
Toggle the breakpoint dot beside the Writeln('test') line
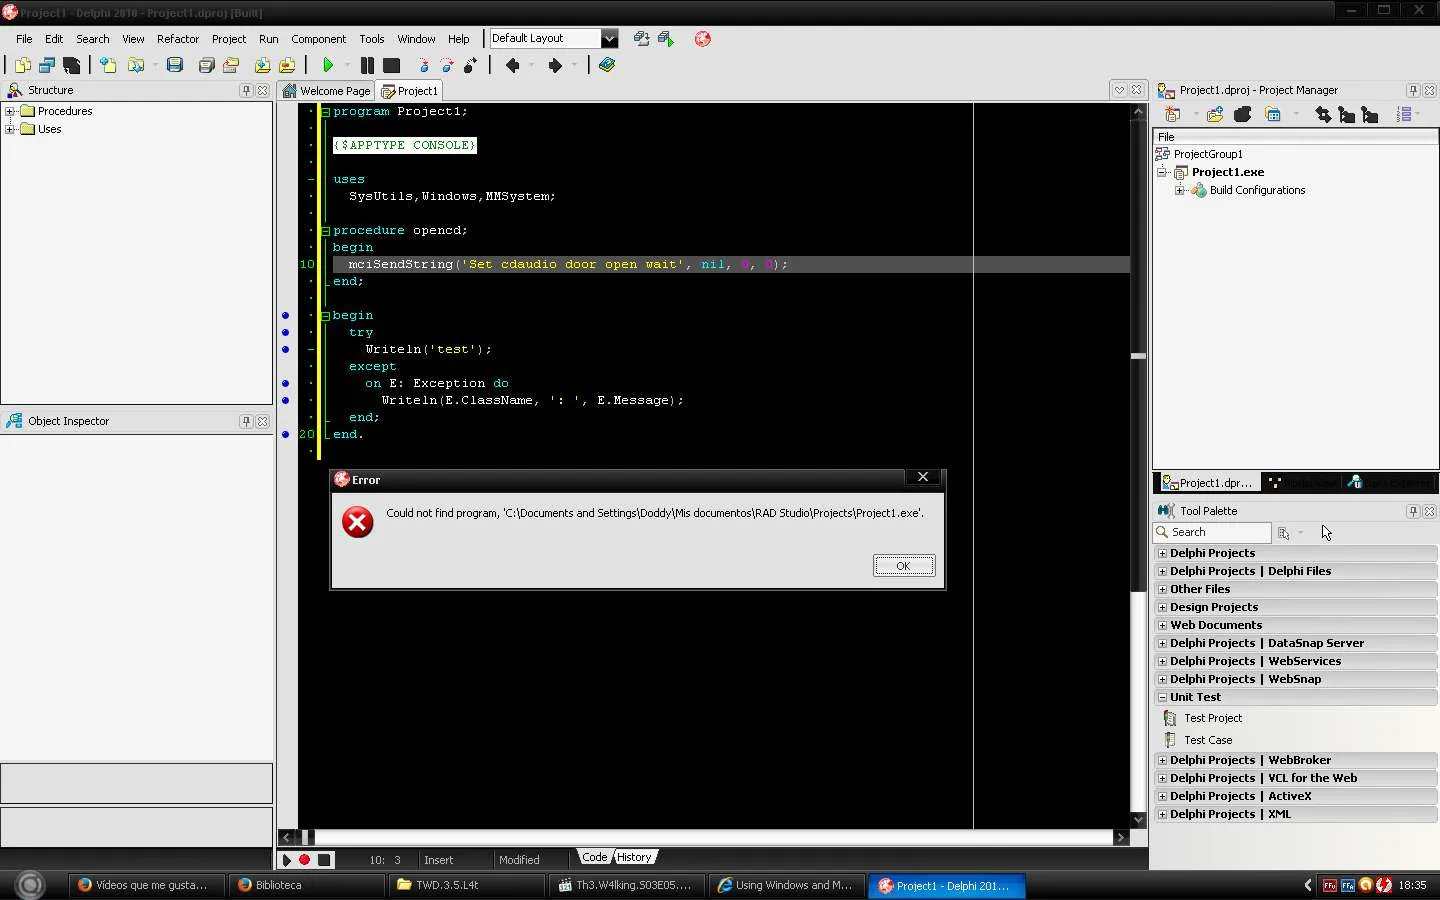pyautogui.click(x=285, y=349)
